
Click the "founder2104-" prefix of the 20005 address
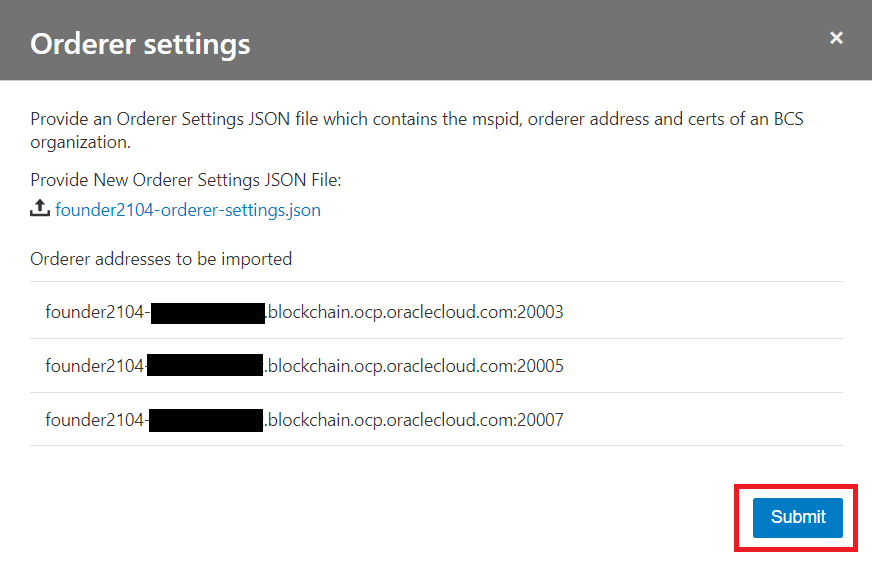[96, 366]
